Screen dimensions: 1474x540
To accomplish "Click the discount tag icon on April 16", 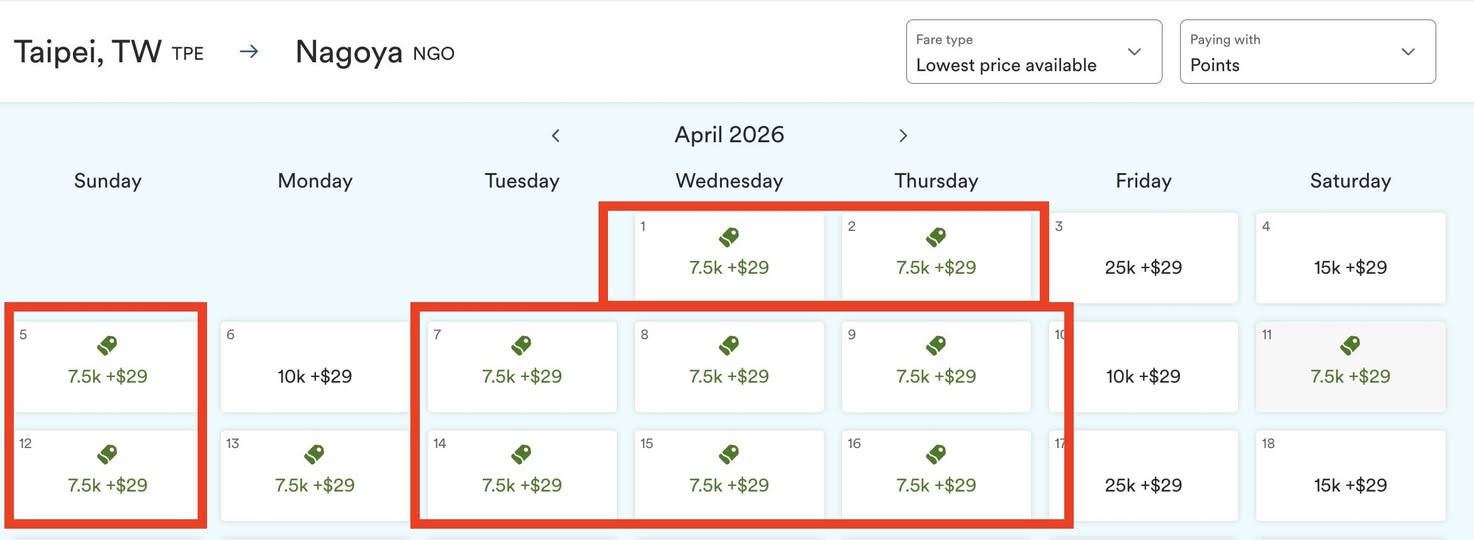I will click(936, 455).
